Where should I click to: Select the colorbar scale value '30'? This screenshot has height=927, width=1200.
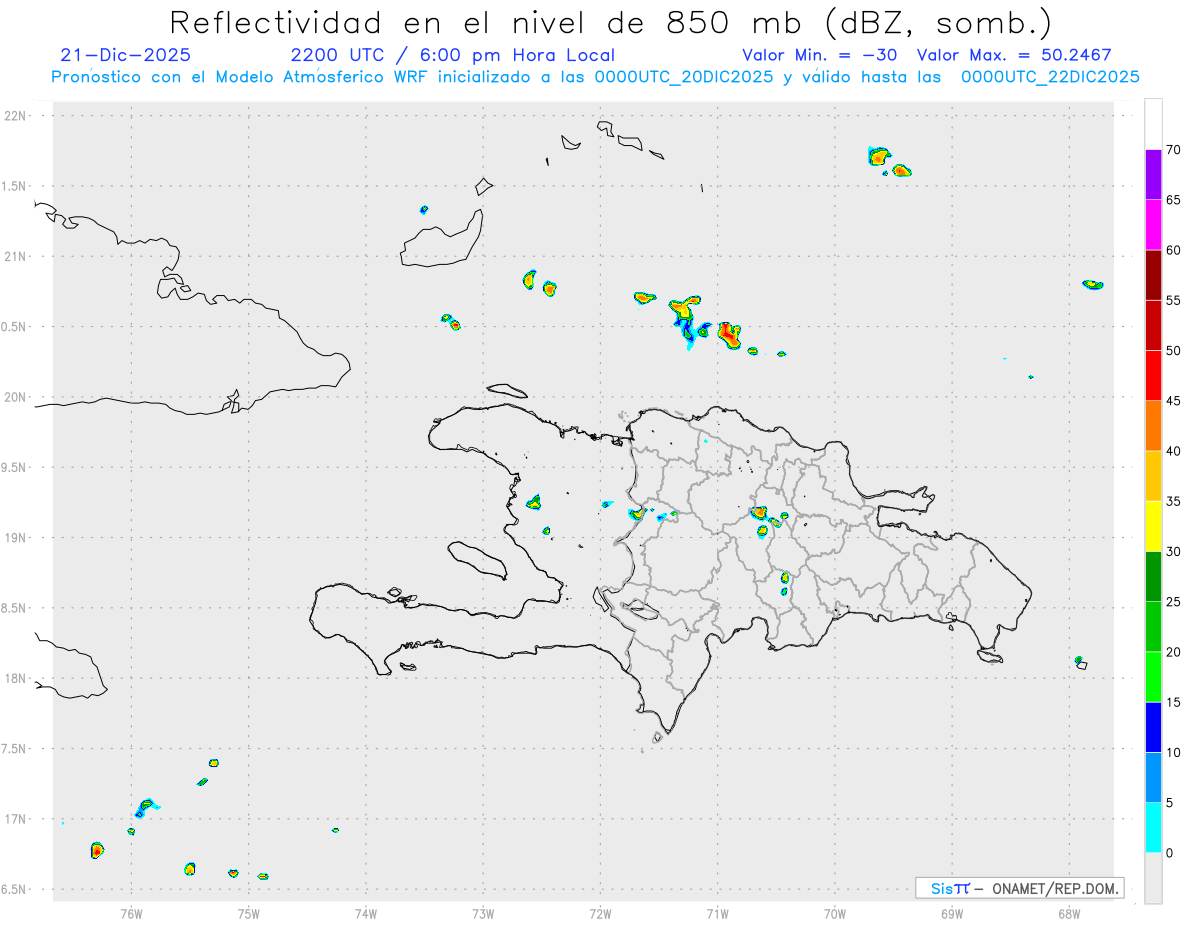click(1174, 552)
